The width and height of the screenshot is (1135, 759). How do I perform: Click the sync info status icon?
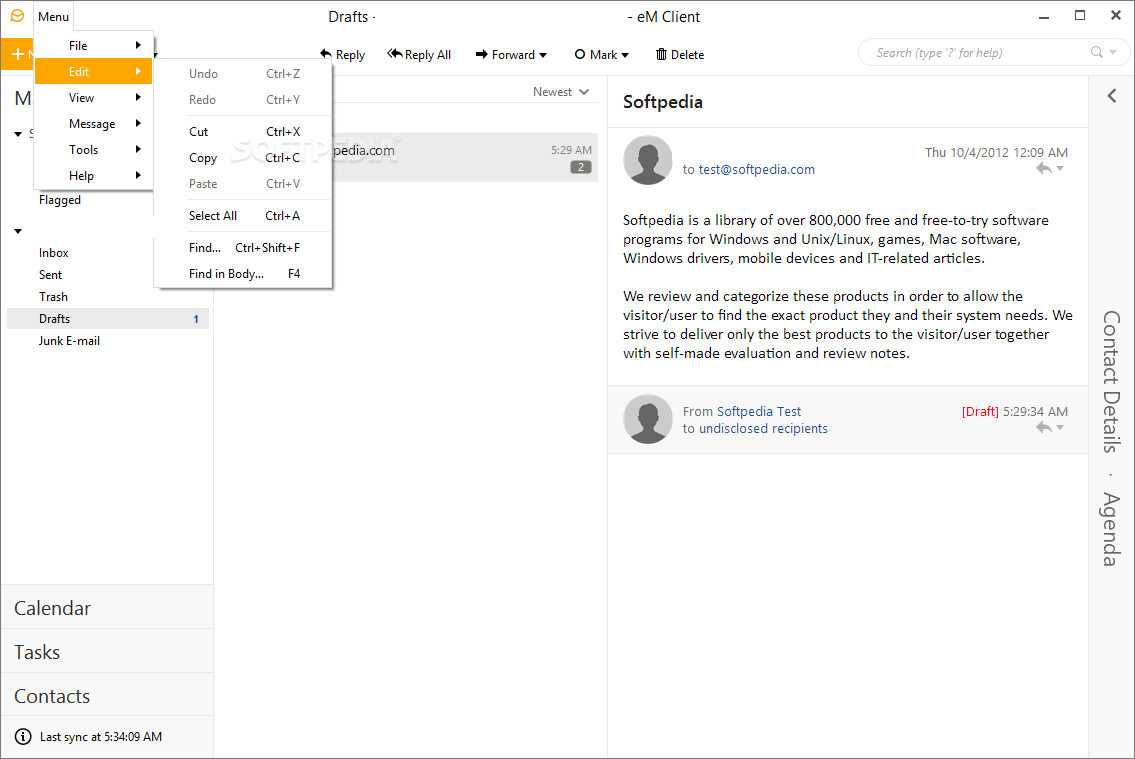(23, 737)
